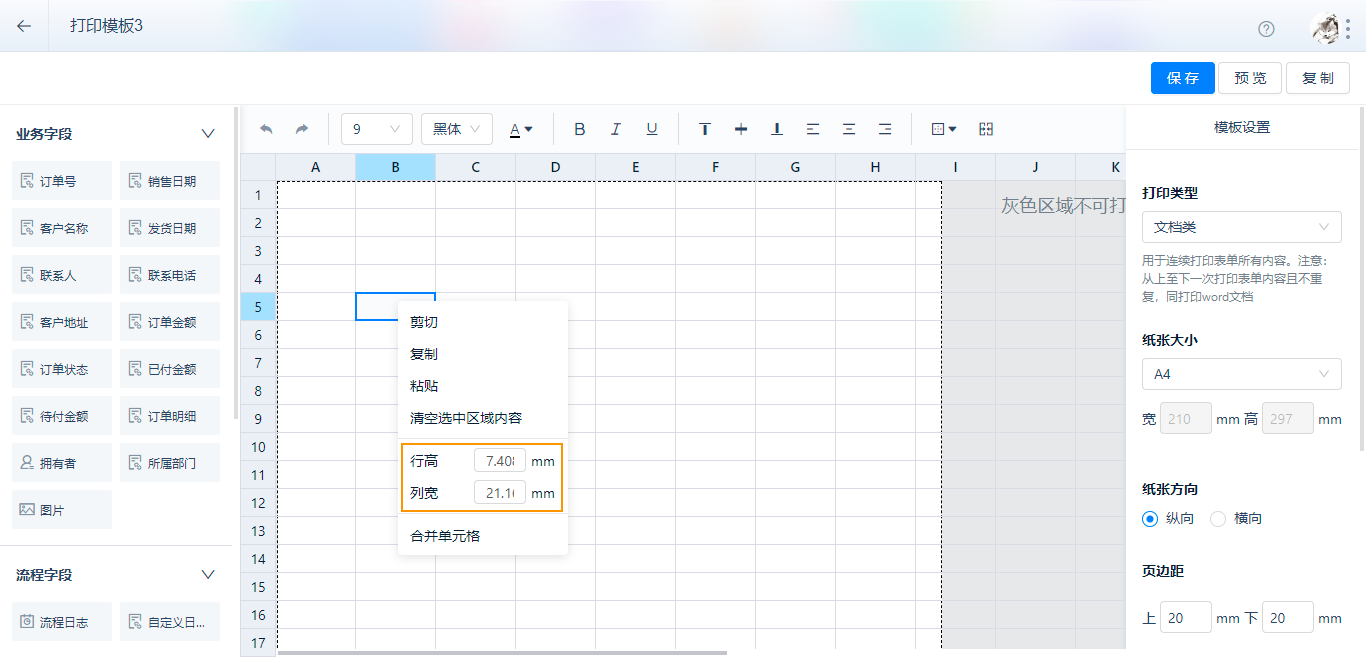Select column header D
1366x657 pixels.
tap(555, 167)
